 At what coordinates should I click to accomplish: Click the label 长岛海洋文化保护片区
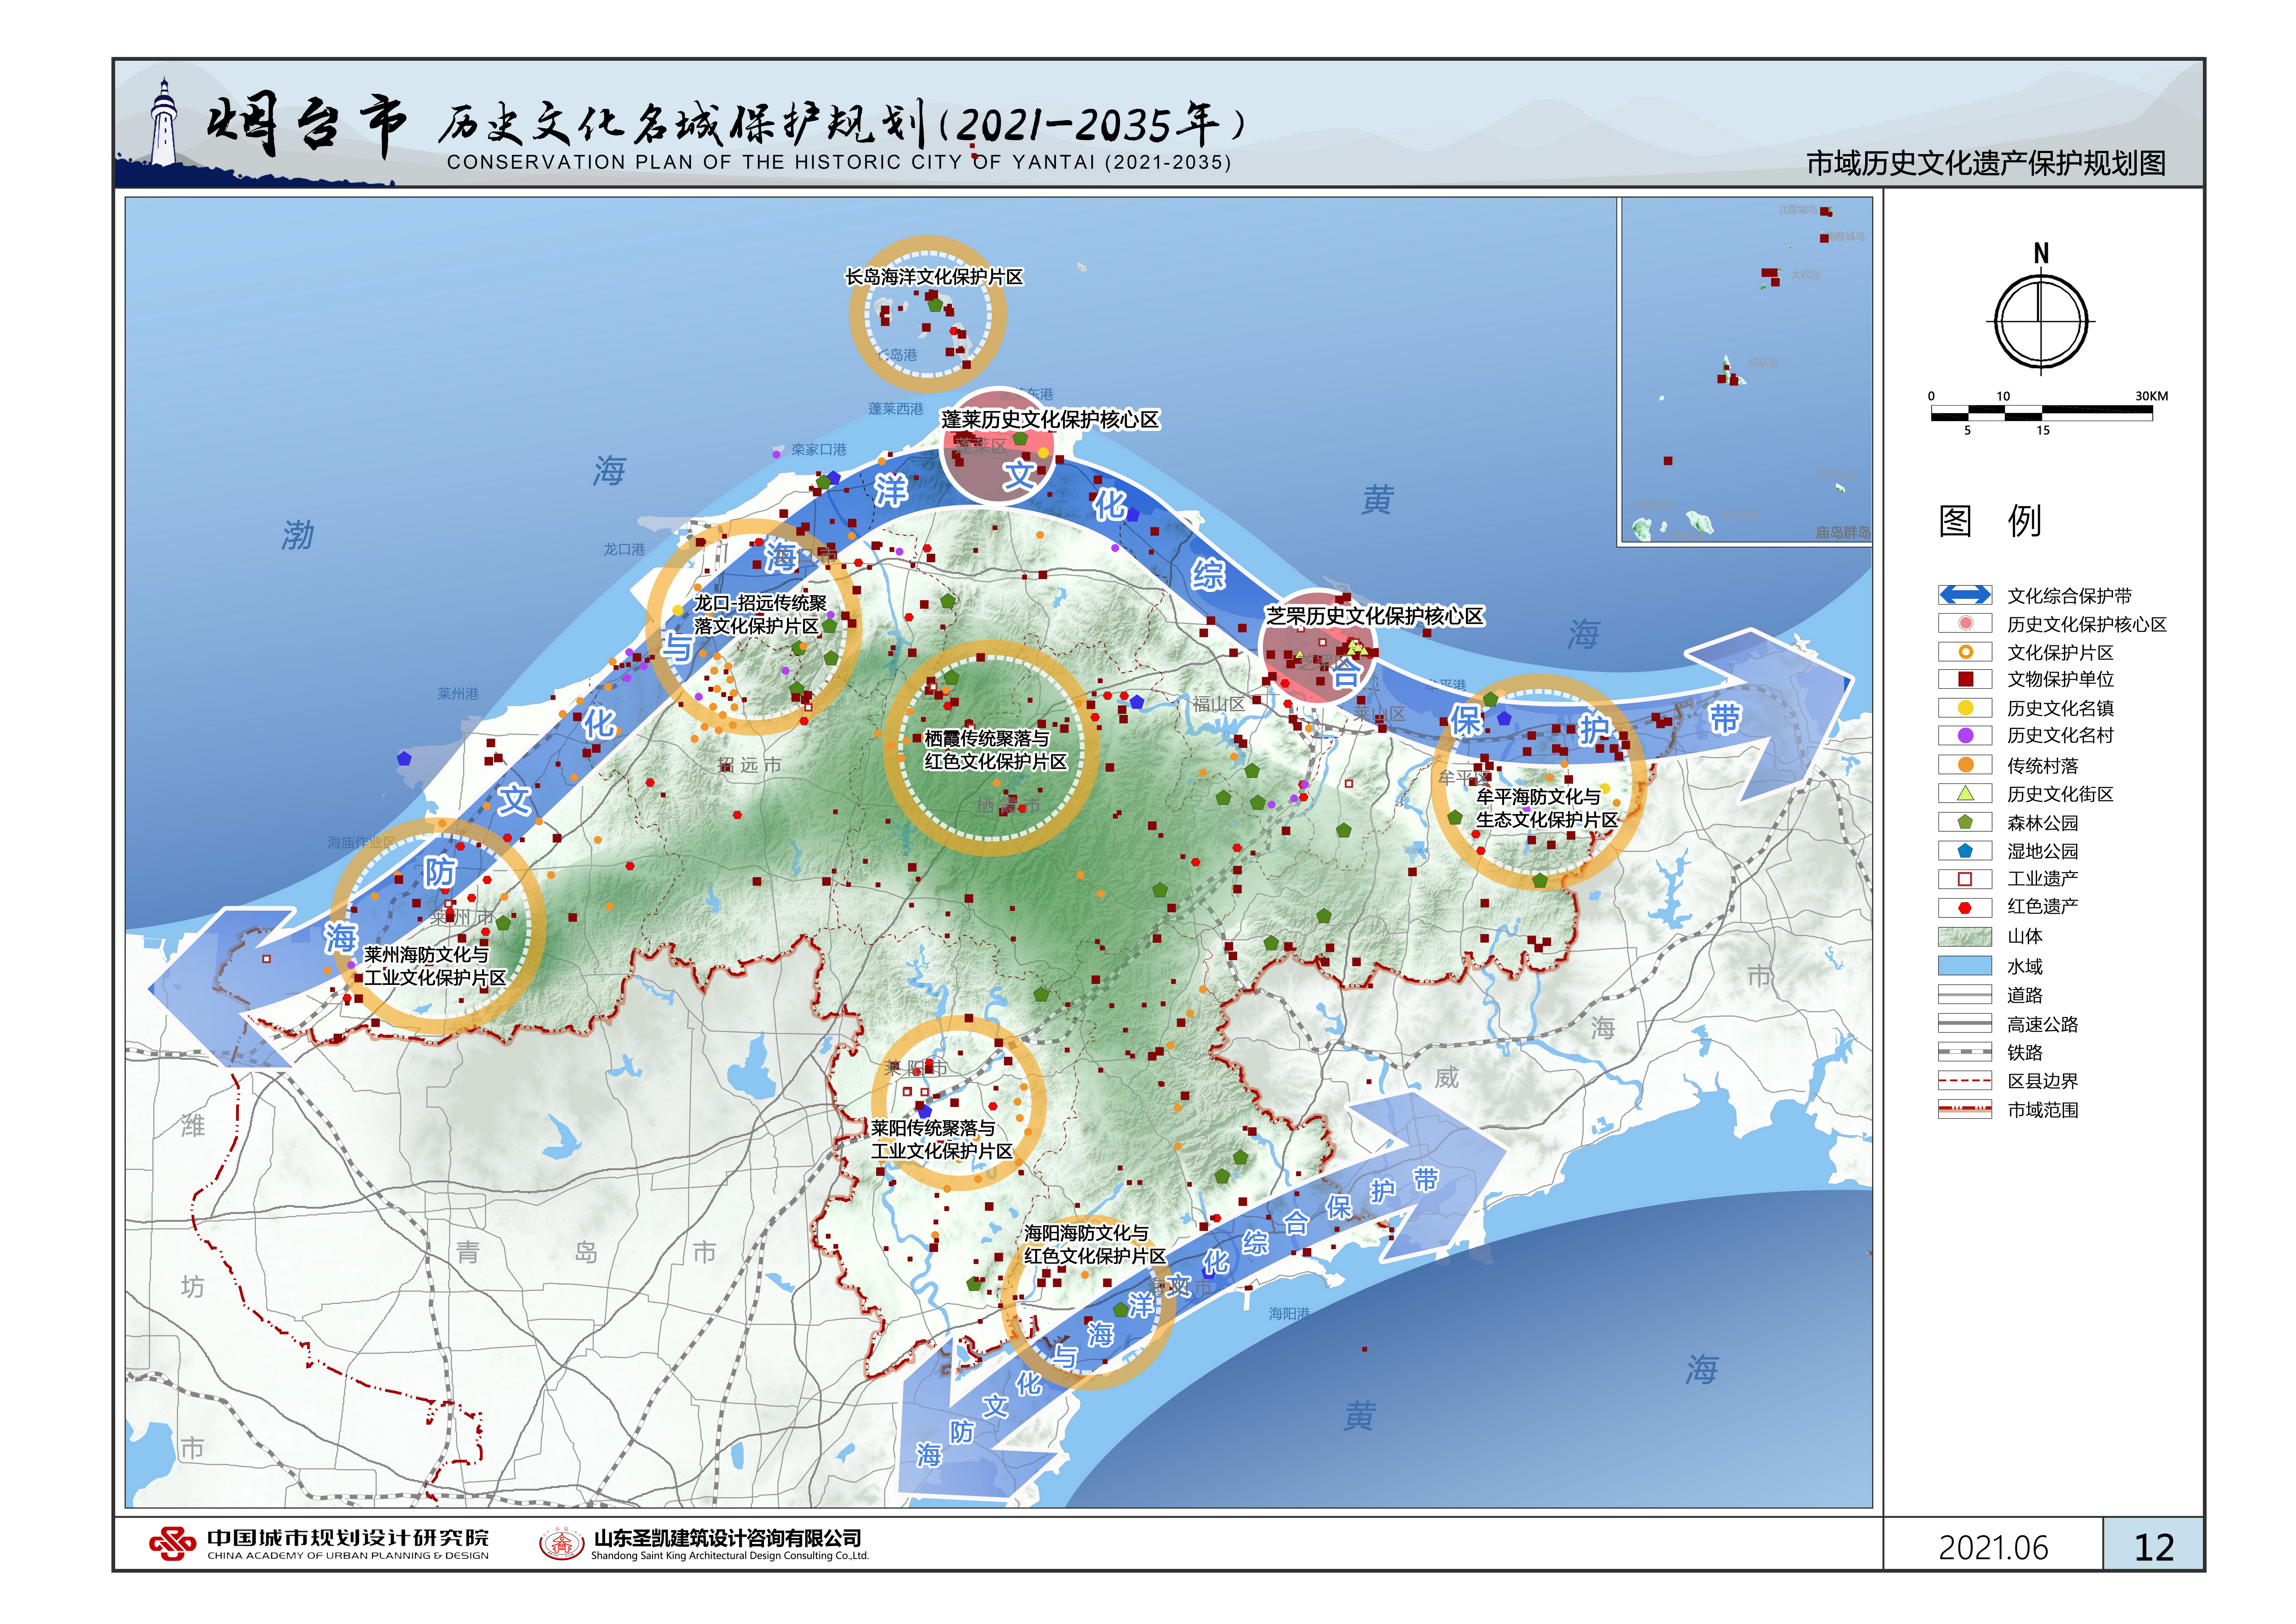(x=934, y=277)
